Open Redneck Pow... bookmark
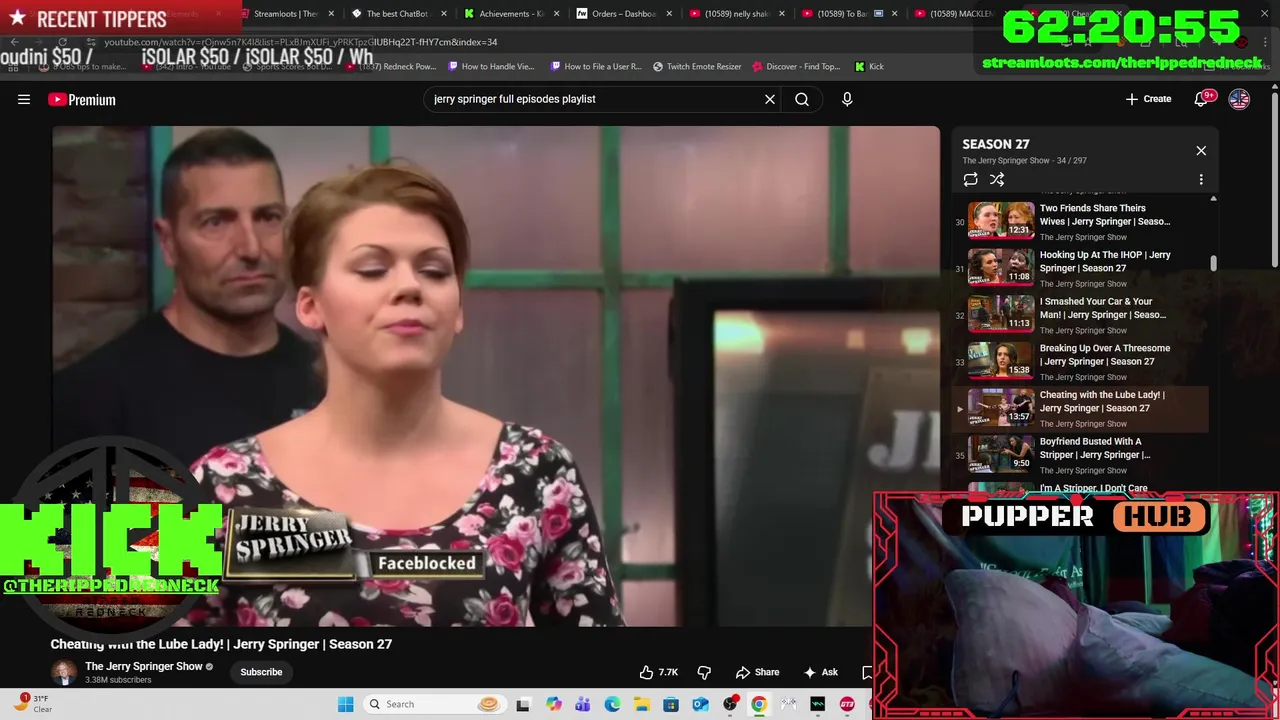 point(392,67)
